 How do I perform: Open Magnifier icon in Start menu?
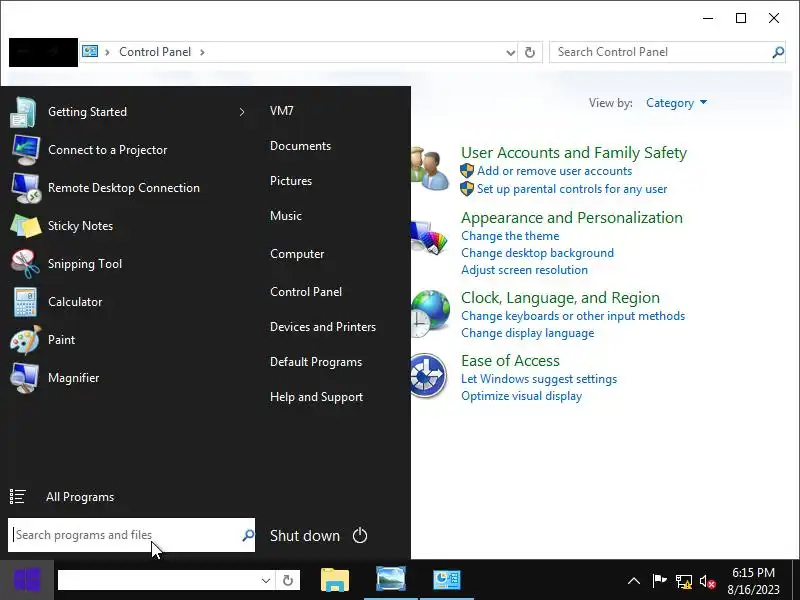(x=24, y=378)
